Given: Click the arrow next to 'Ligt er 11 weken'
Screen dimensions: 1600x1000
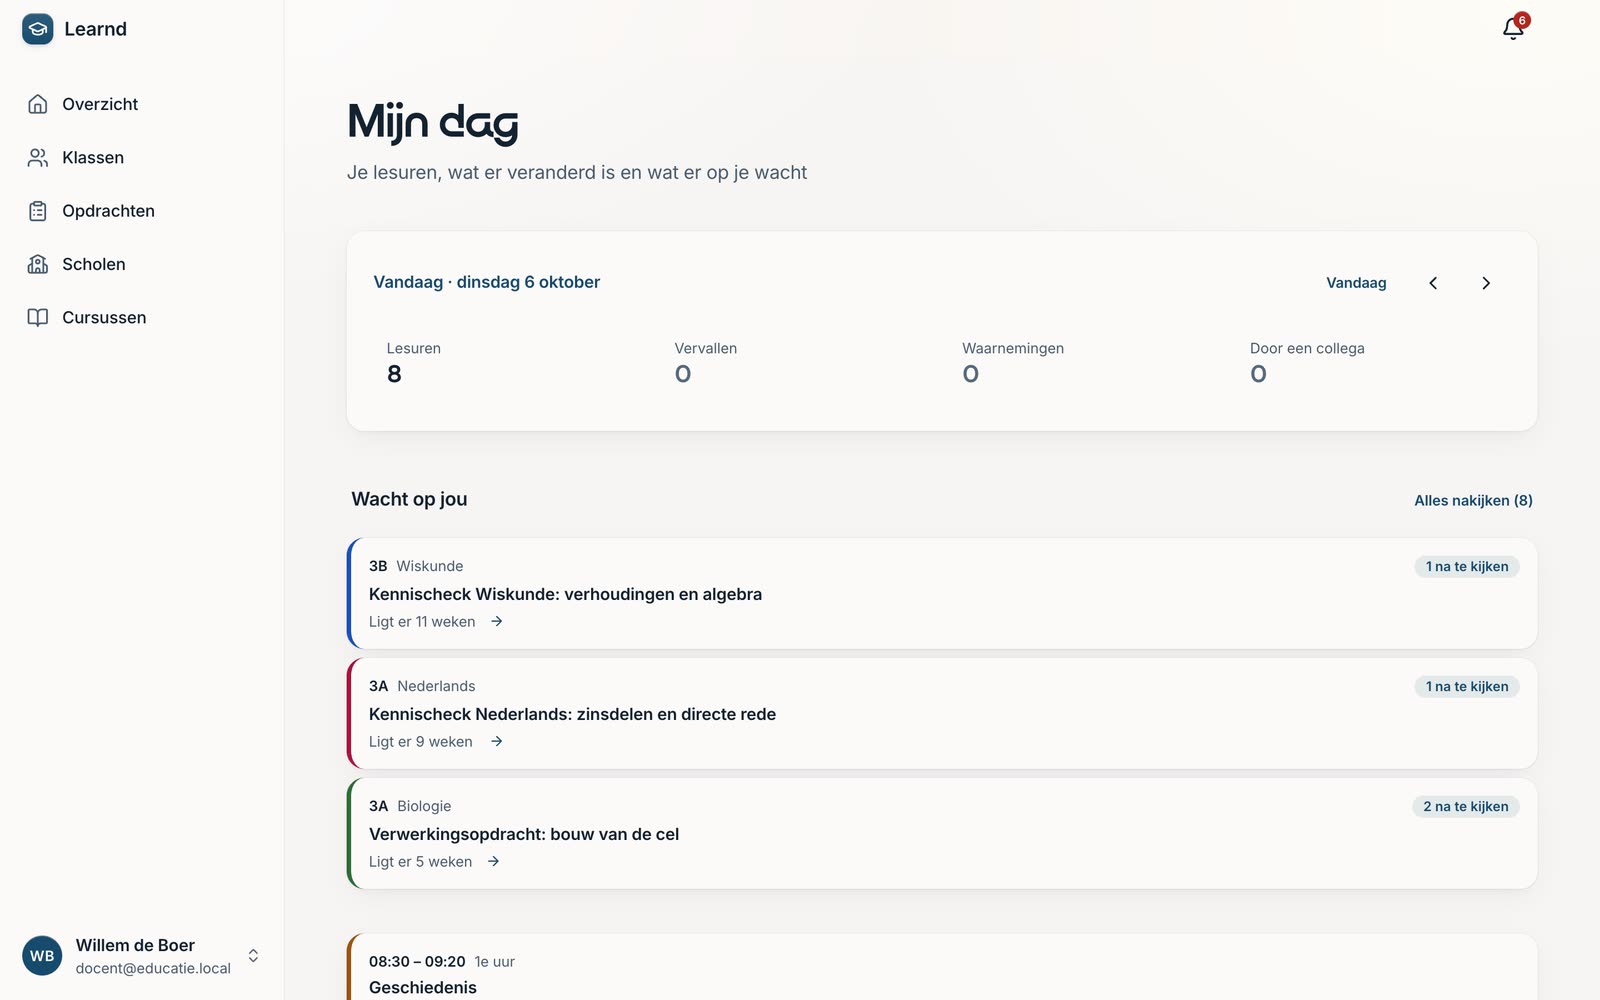Looking at the screenshot, I should pos(497,622).
